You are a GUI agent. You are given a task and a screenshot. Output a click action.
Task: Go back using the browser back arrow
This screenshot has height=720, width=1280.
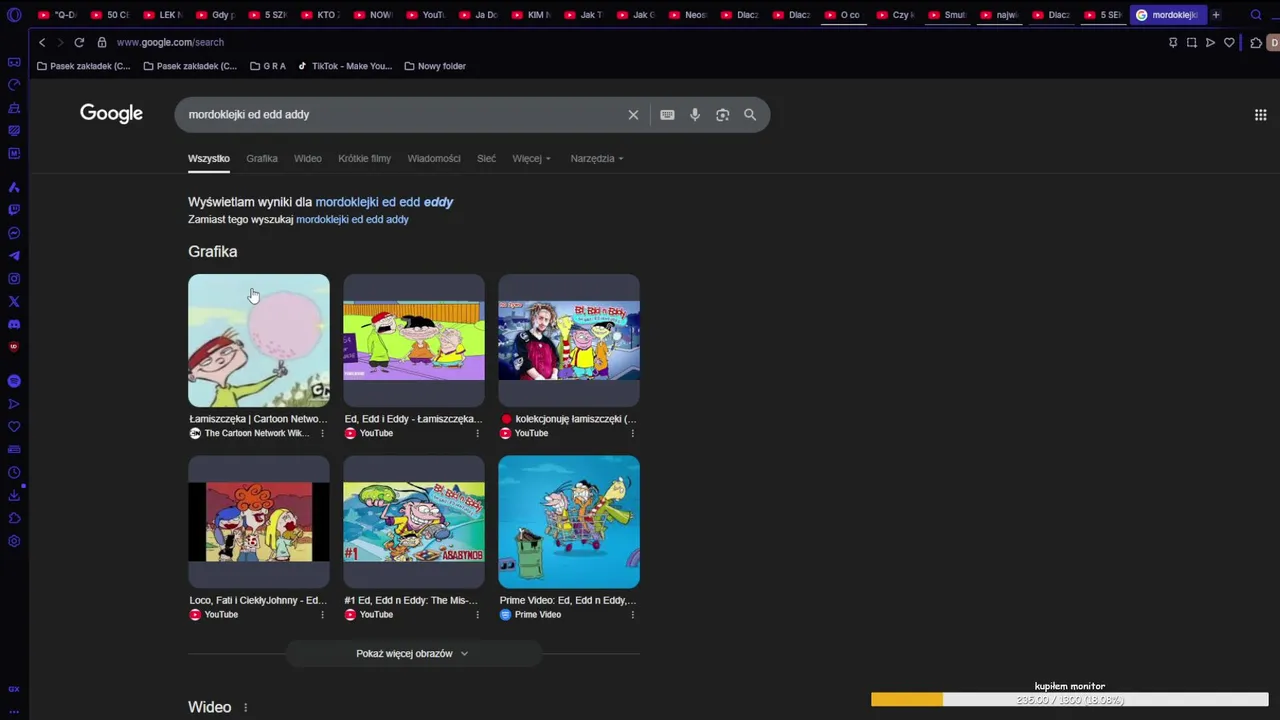(42, 42)
